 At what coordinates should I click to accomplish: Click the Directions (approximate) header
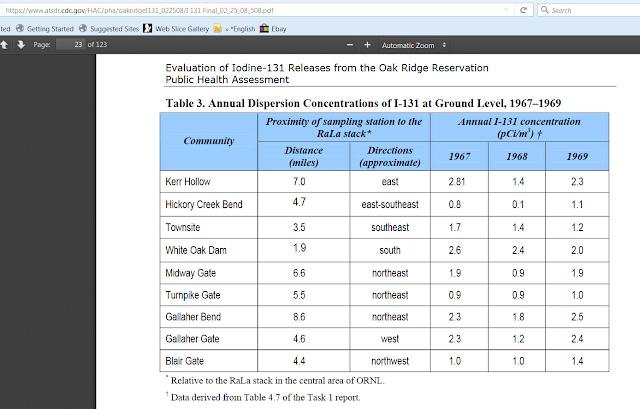click(x=390, y=156)
